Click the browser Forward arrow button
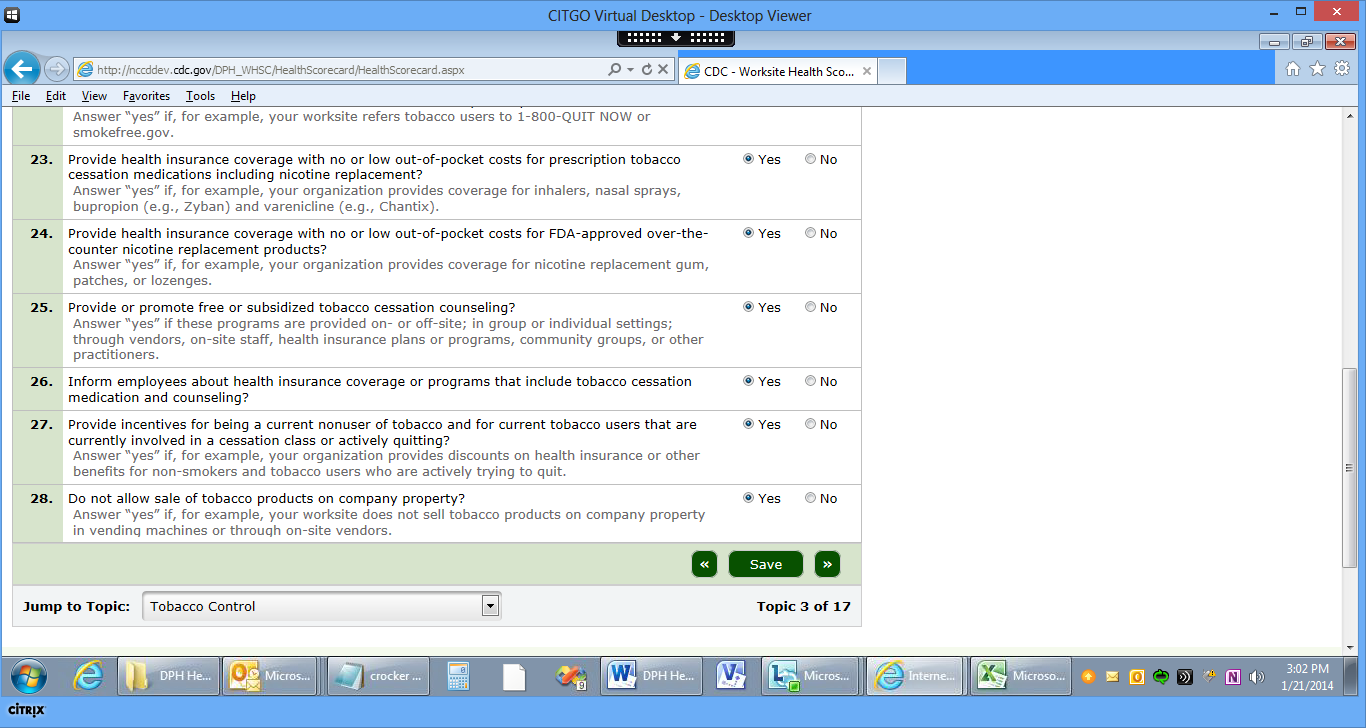 tap(57, 69)
